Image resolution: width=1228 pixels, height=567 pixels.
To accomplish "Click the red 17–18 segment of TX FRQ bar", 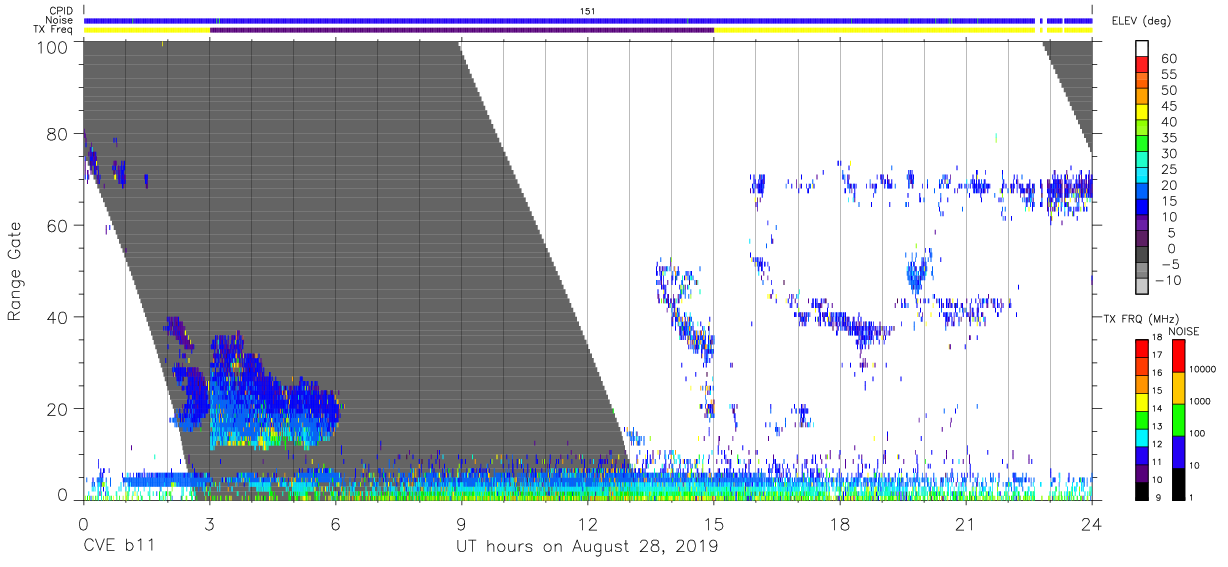I will (1142, 348).
